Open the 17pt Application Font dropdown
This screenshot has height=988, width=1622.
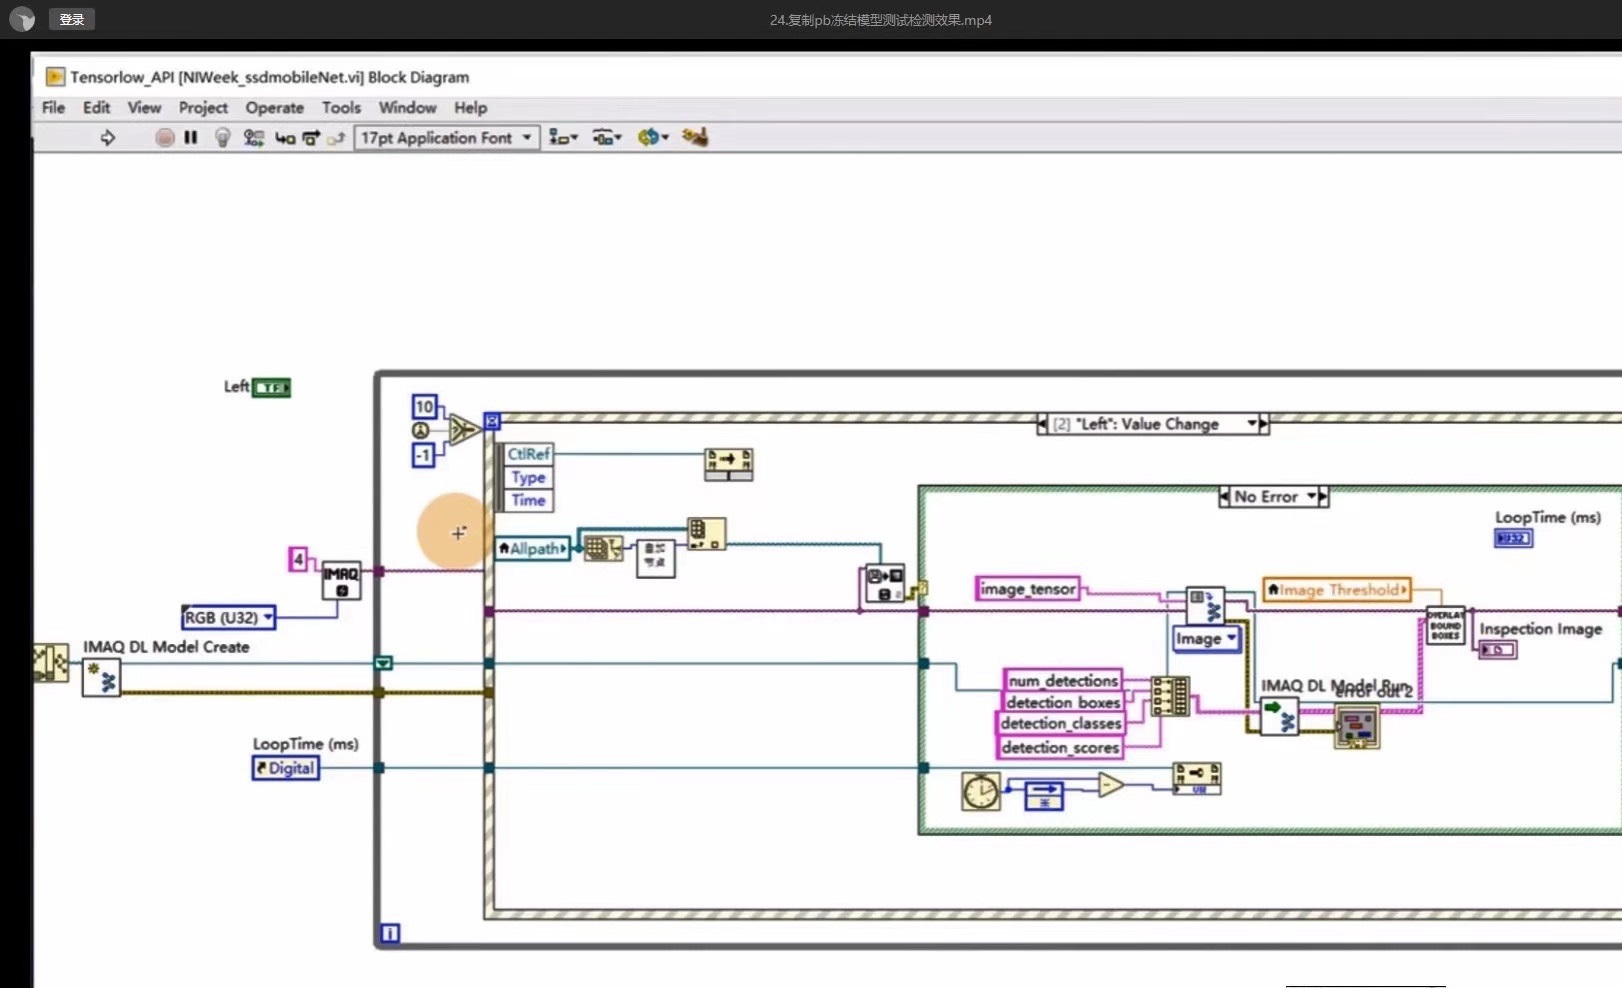(446, 137)
